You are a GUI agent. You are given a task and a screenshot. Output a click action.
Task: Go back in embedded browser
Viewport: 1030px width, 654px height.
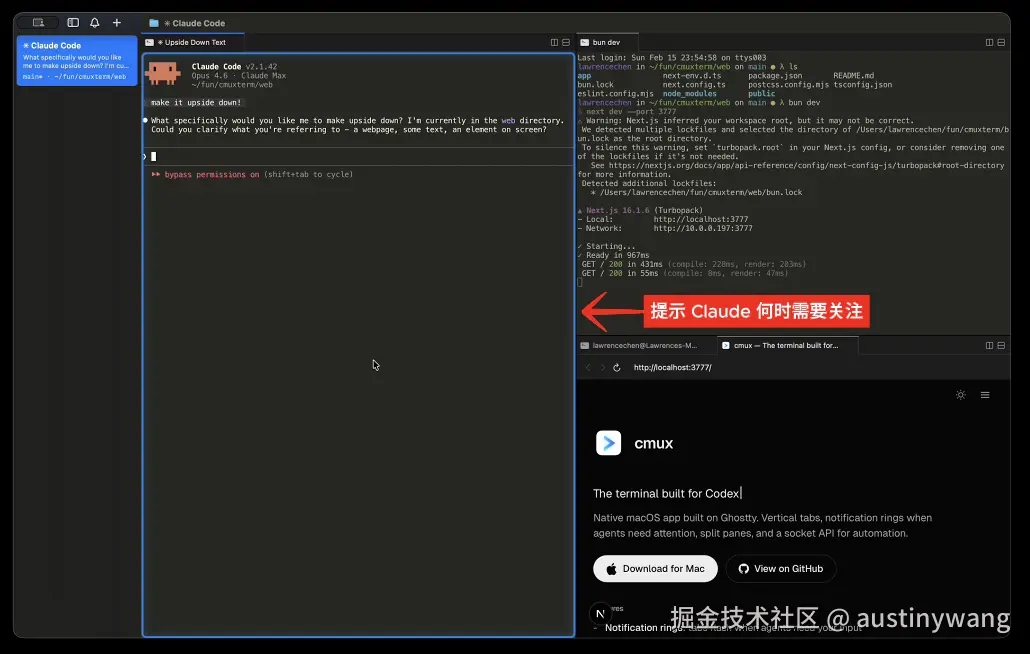pos(588,368)
